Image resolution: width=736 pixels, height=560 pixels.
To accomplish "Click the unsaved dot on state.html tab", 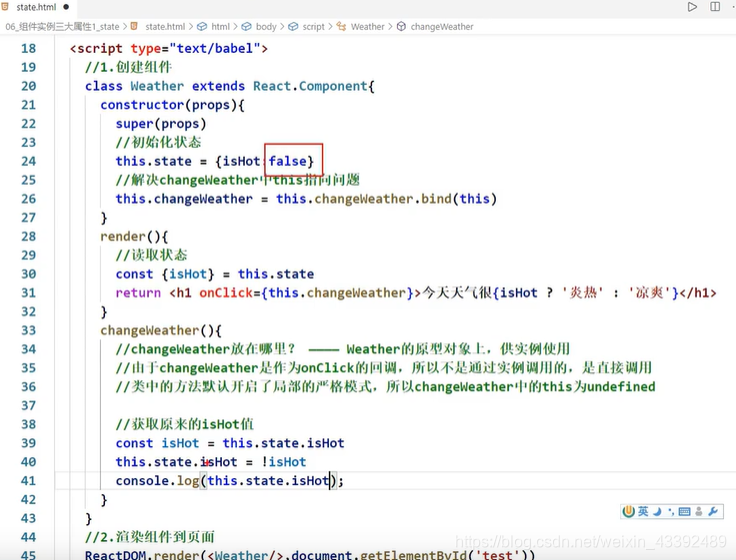I will point(66,7).
